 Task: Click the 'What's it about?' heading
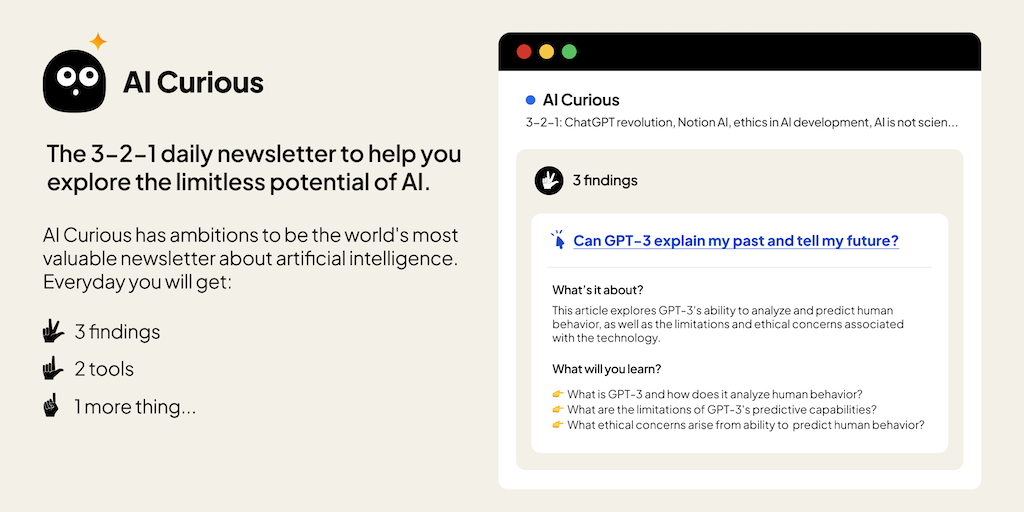point(598,290)
